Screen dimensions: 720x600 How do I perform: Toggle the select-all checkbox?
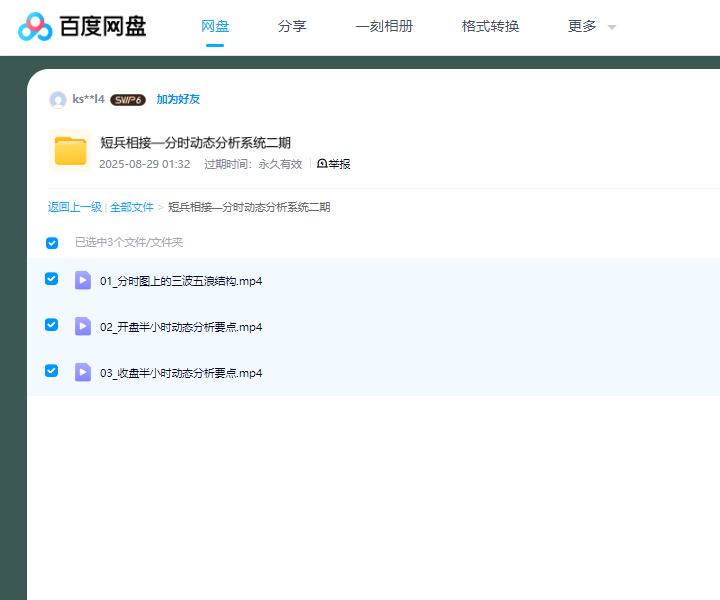coord(52,243)
